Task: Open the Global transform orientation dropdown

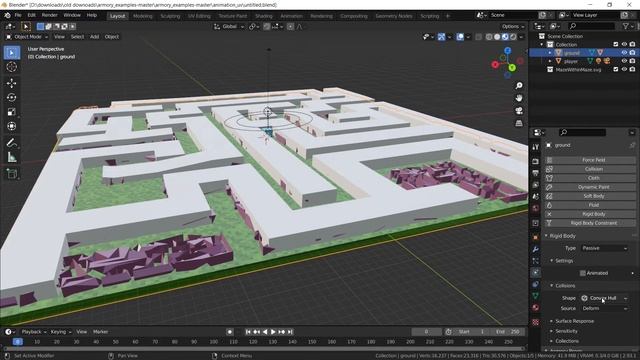Action: tap(229, 27)
